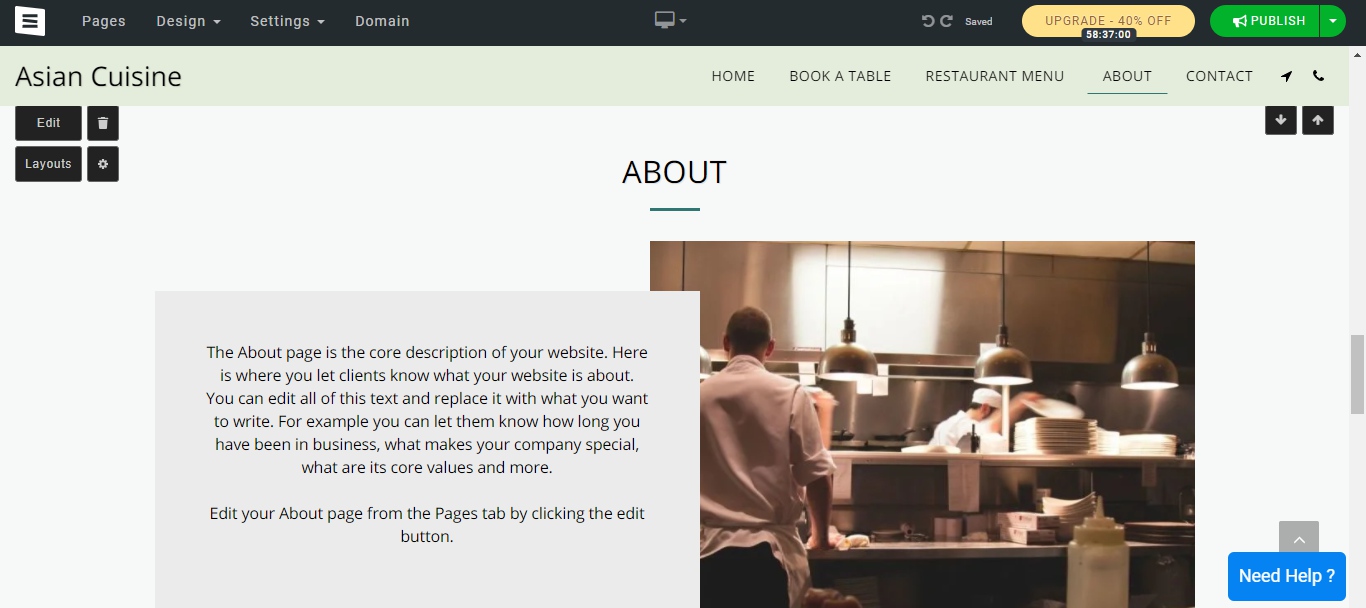Click the location arrow icon in navbar

1286,76
